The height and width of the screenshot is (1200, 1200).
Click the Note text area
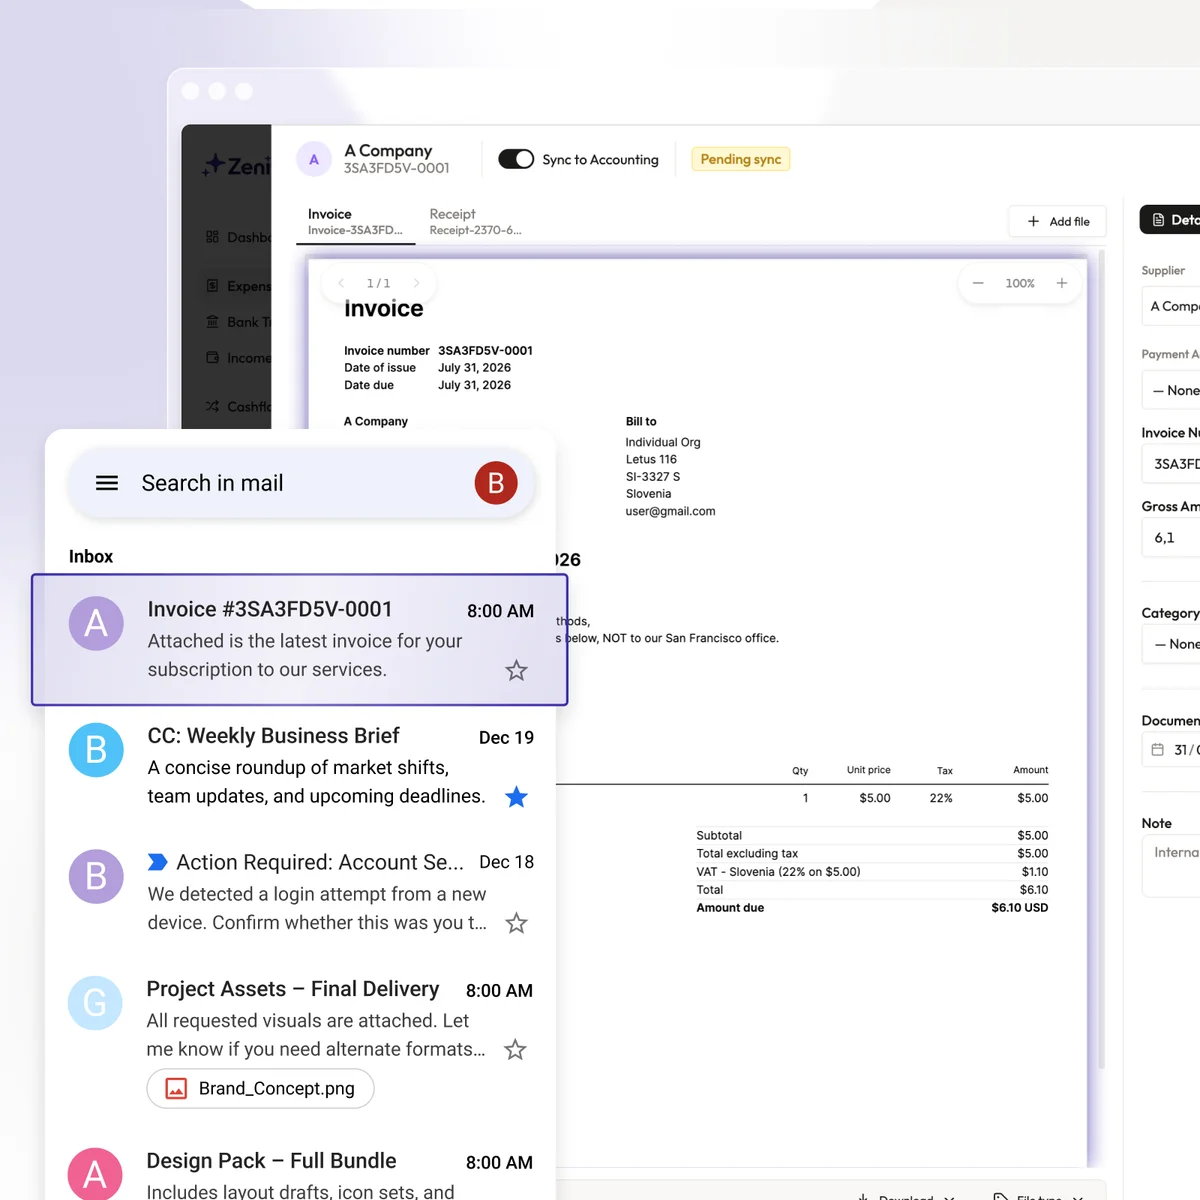click(x=1171, y=866)
